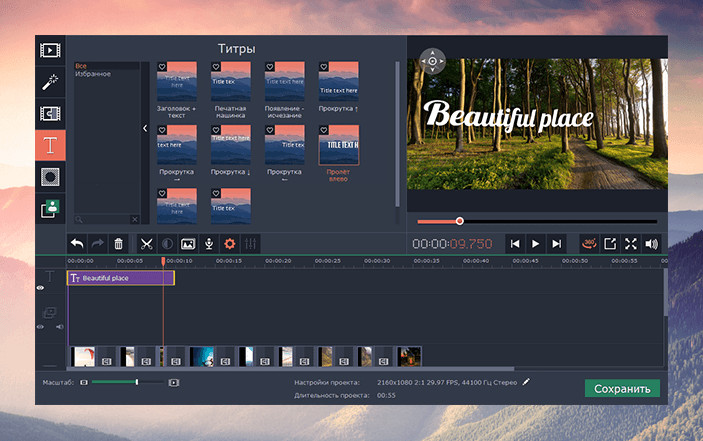Jump to previous frame button
Viewport: 703px width, 441px height.
(515, 244)
